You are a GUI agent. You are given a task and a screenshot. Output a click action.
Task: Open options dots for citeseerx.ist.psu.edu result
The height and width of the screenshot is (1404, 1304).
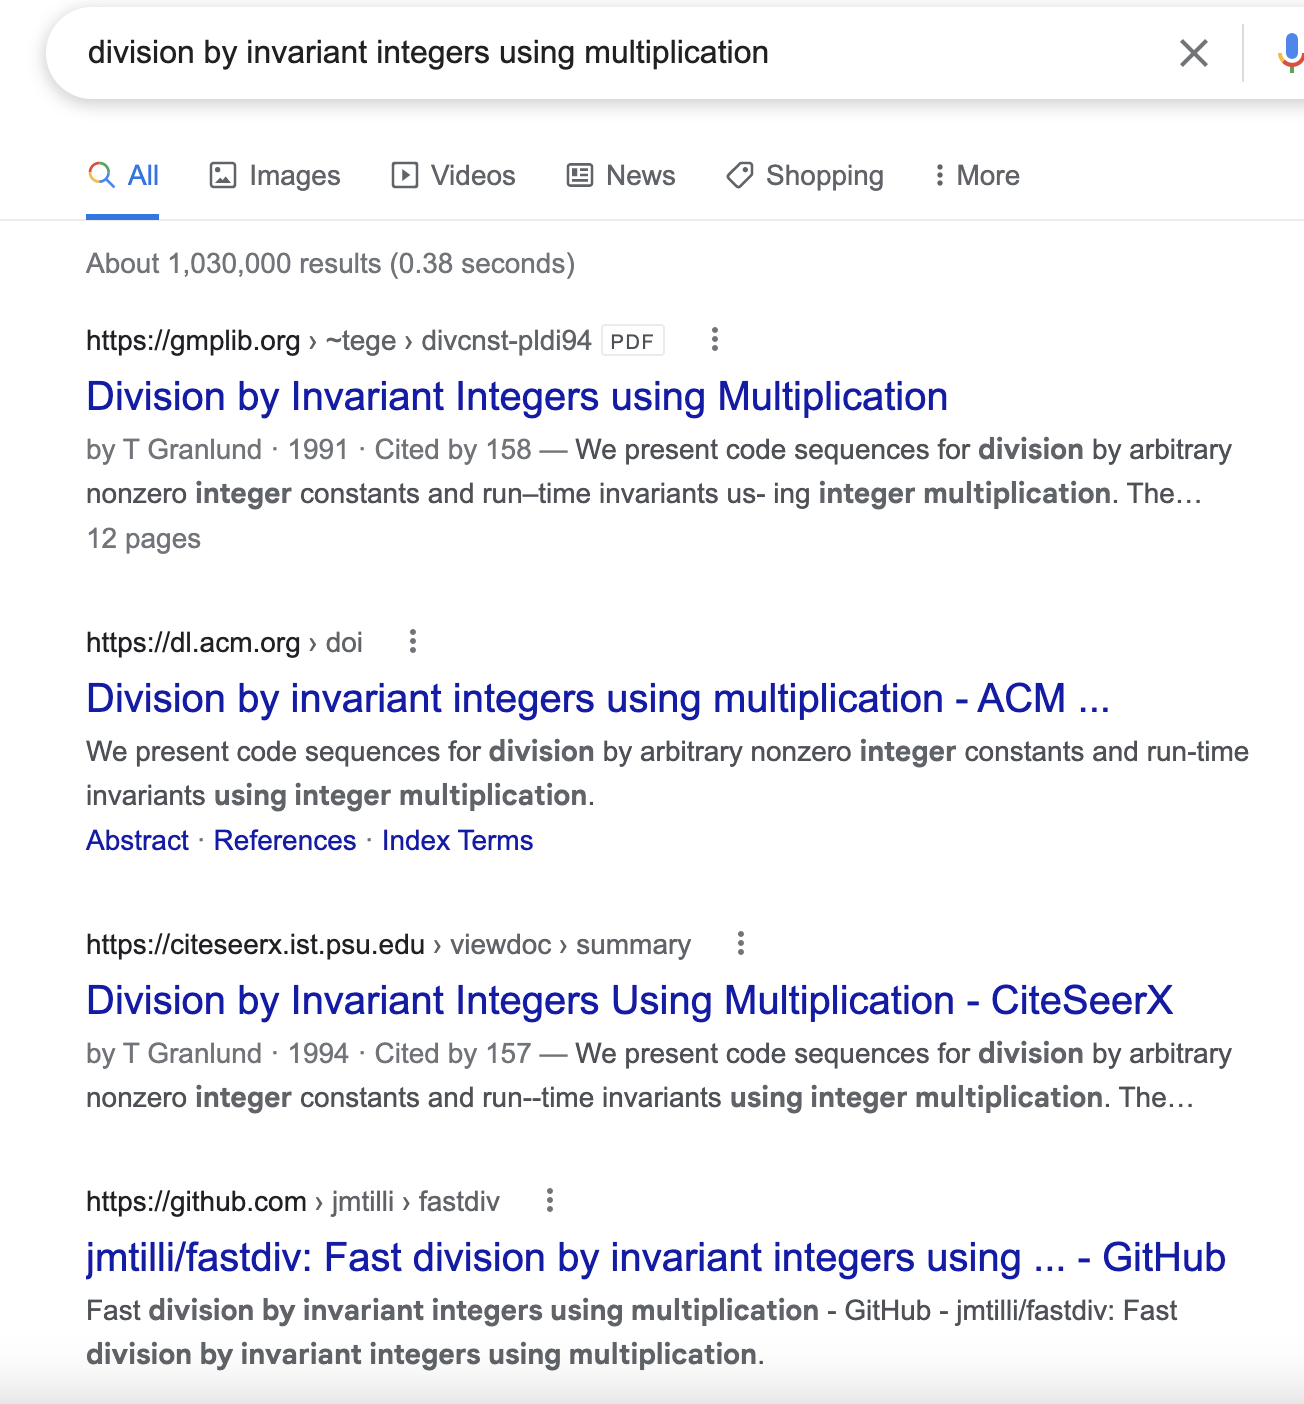click(x=740, y=944)
